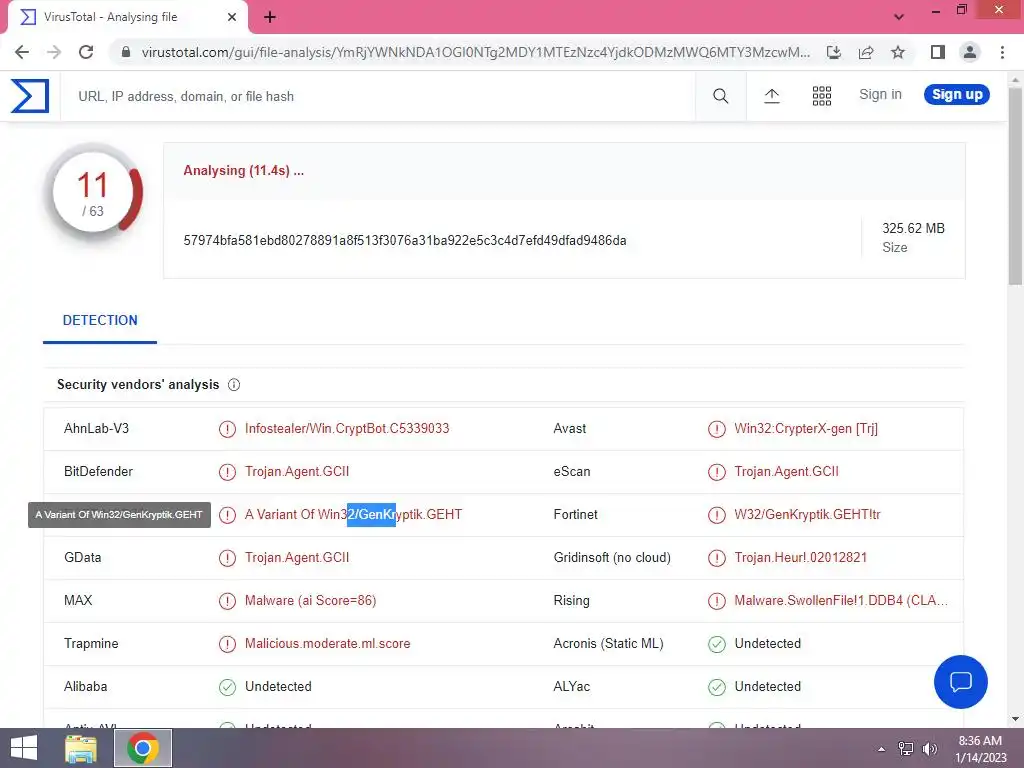Show hidden tray icons arrow
Viewport: 1024px width, 768px height.
pos(882,749)
